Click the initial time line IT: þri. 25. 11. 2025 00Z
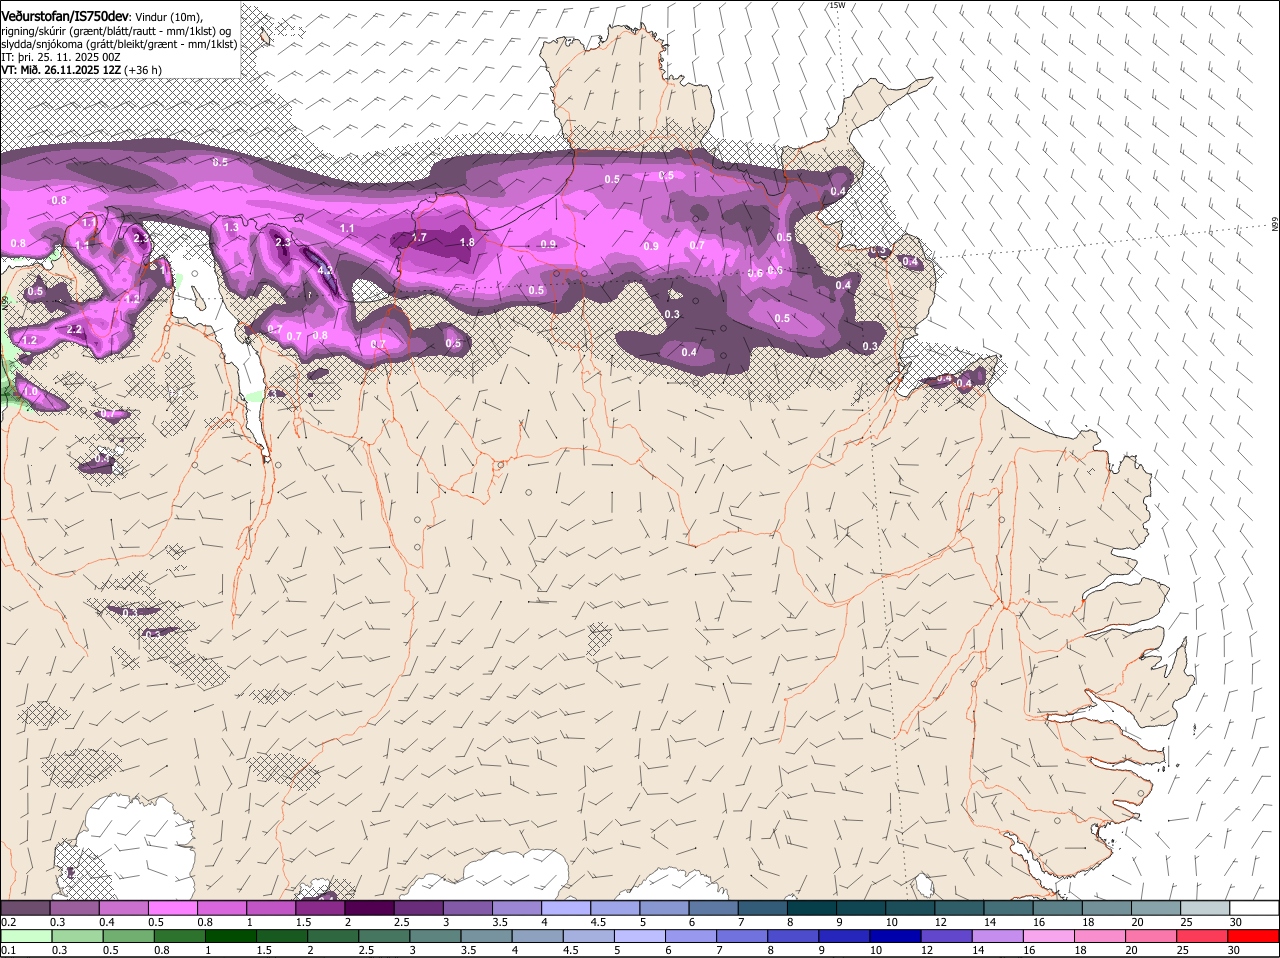Screen dimensions: 1280x958 pyautogui.click(x=61, y=57)
